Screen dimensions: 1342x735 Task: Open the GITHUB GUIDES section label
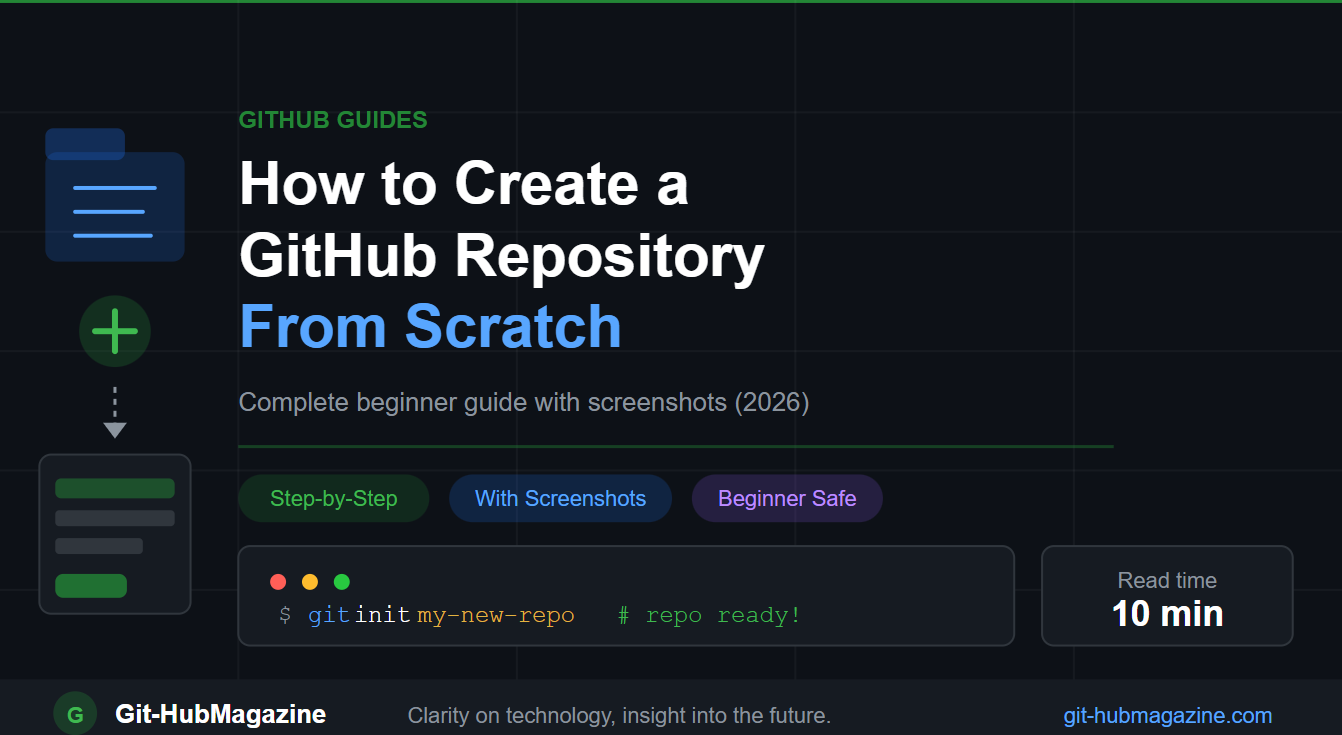[x=332, y=119]
